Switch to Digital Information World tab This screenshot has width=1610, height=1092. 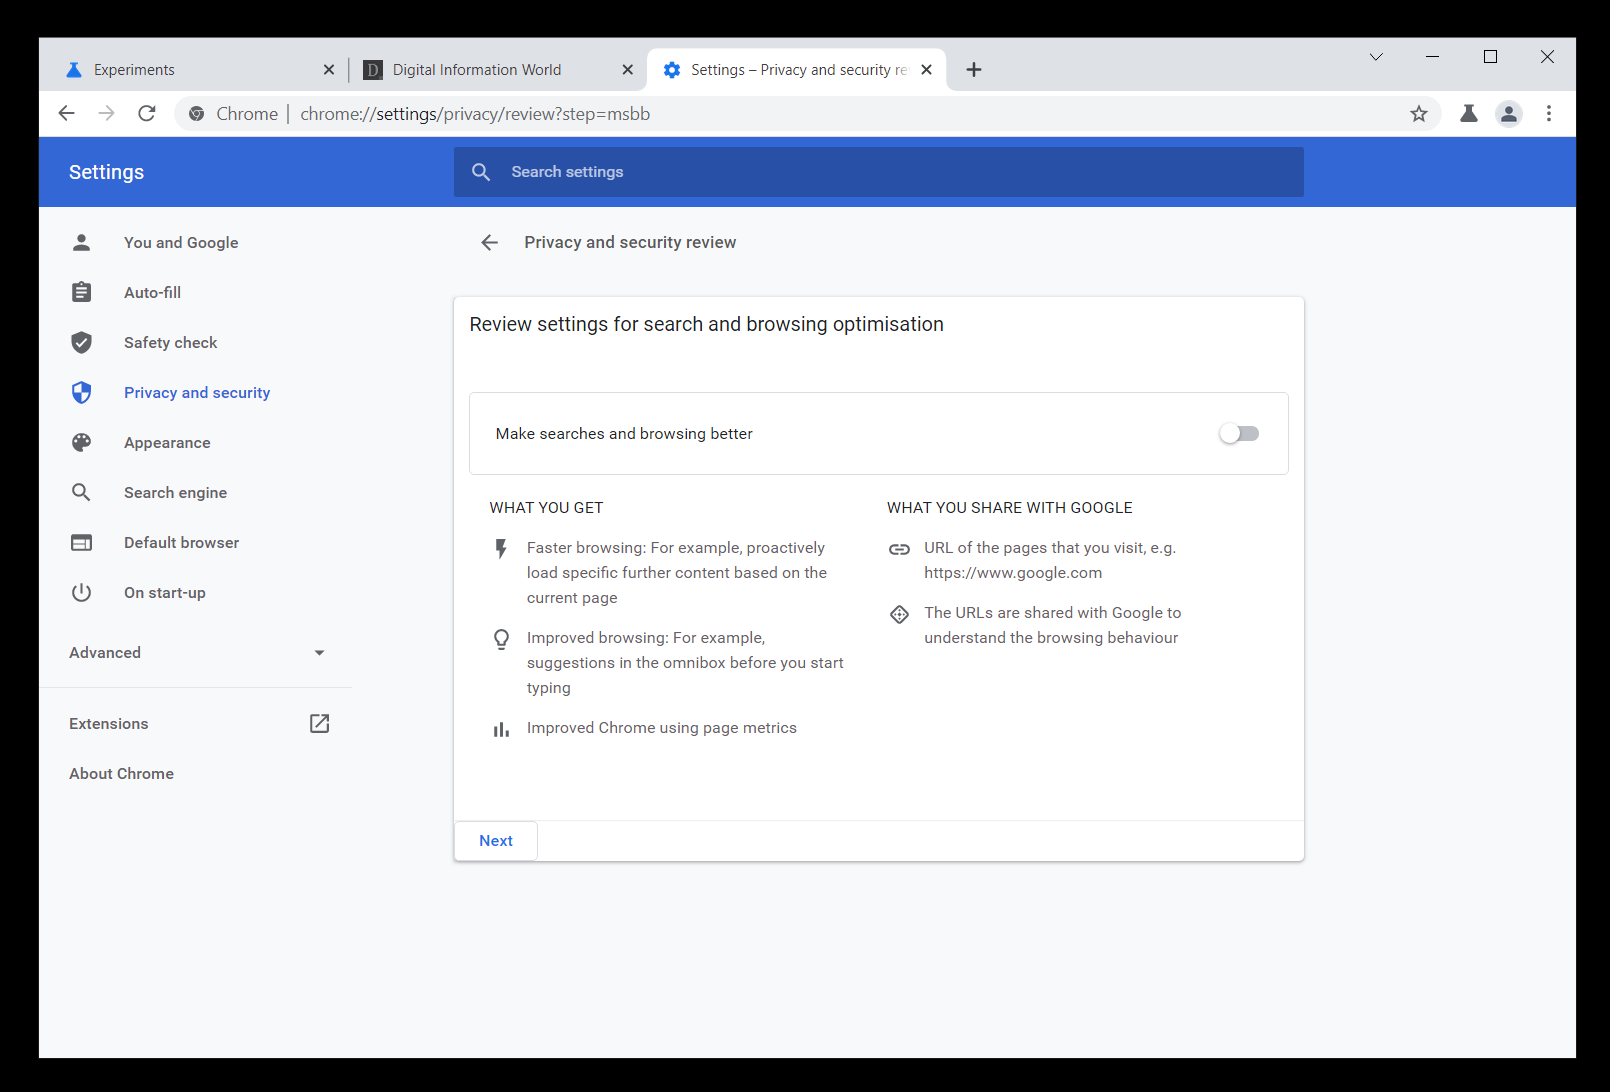coord(498,69)
